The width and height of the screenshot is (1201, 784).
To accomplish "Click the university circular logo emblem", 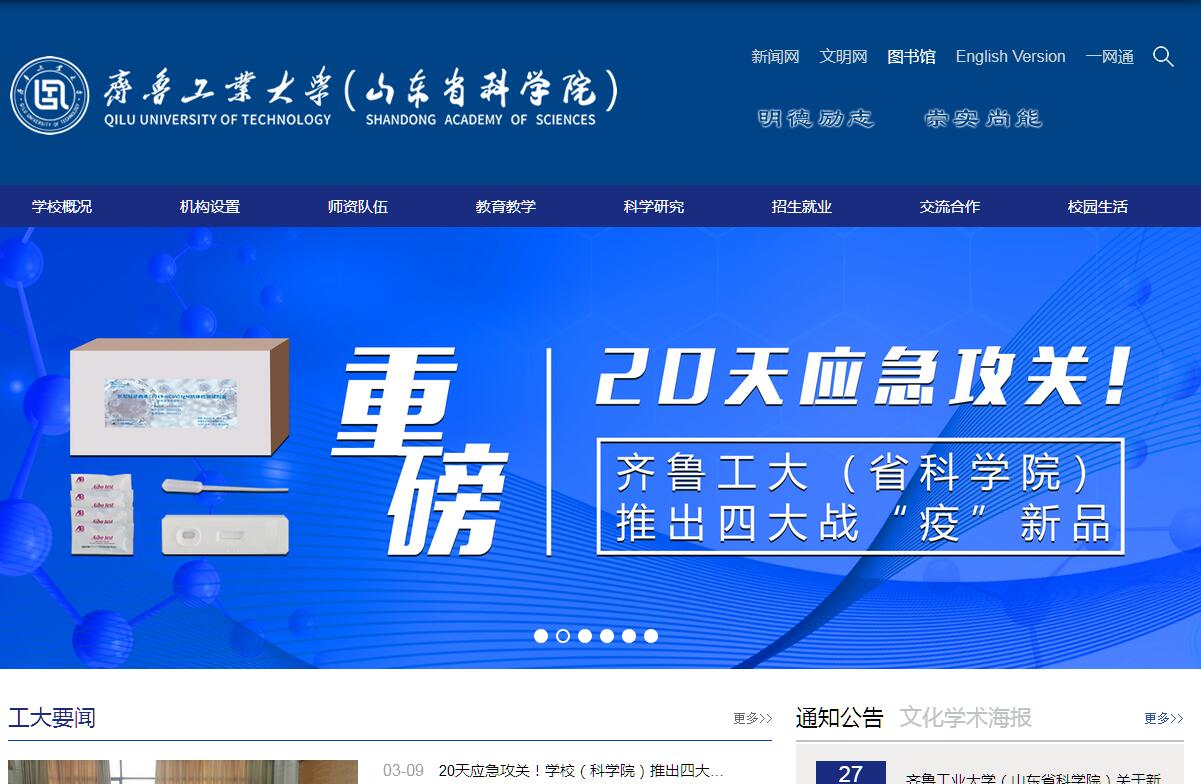I will [50, 96].
